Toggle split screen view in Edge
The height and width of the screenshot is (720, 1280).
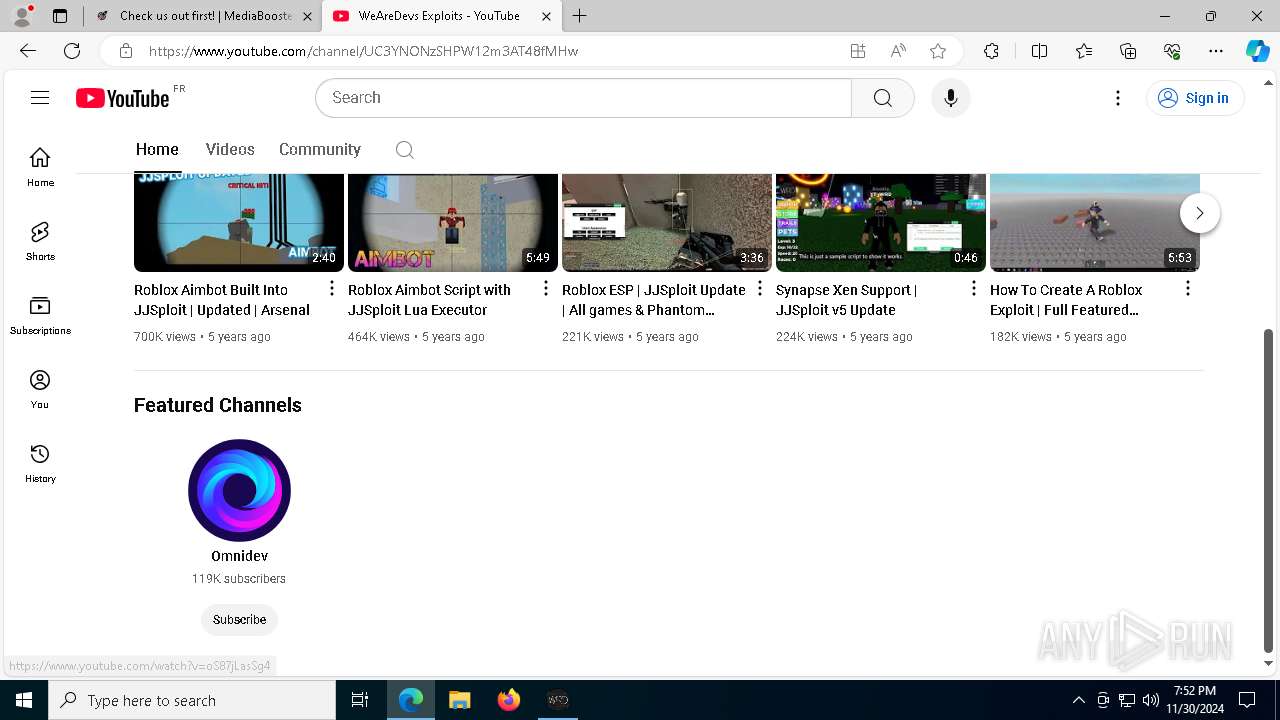coord(1039,51)
